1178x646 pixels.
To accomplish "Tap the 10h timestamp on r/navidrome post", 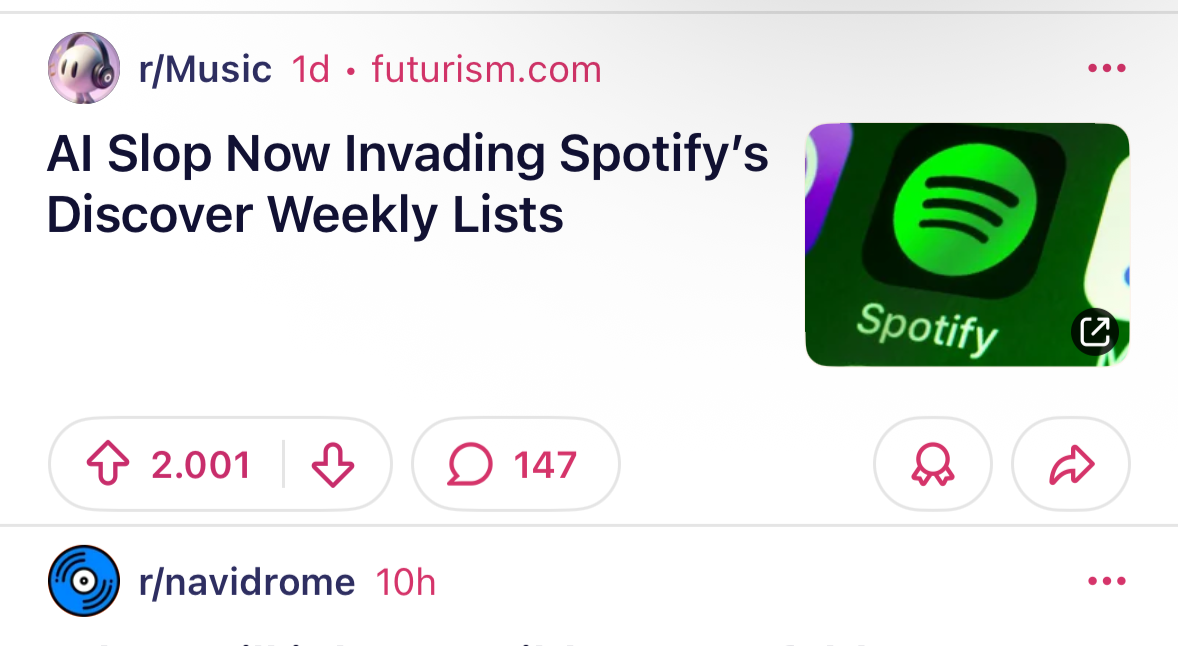I will tap(405, 581).
